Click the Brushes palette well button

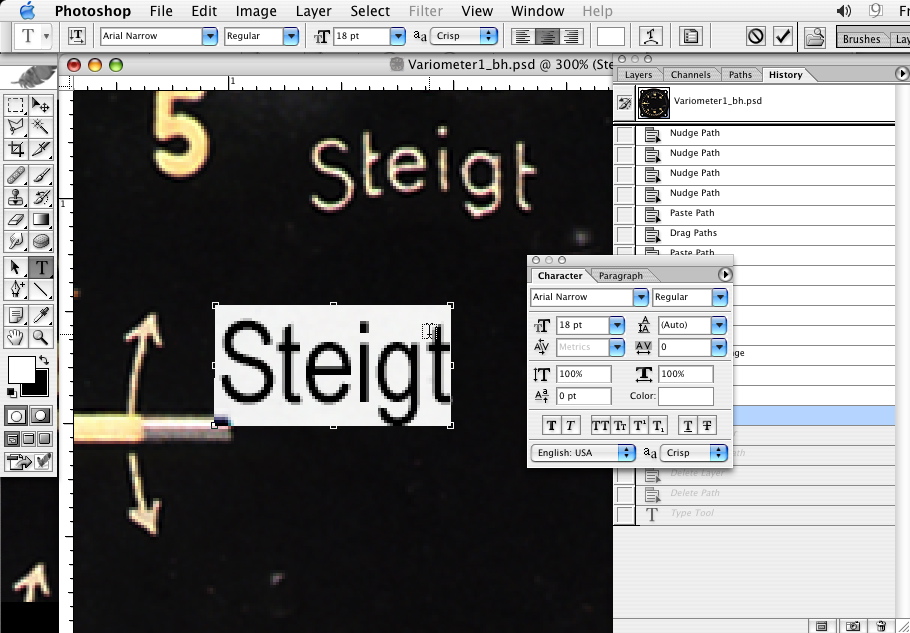click(x=861, y=39)
